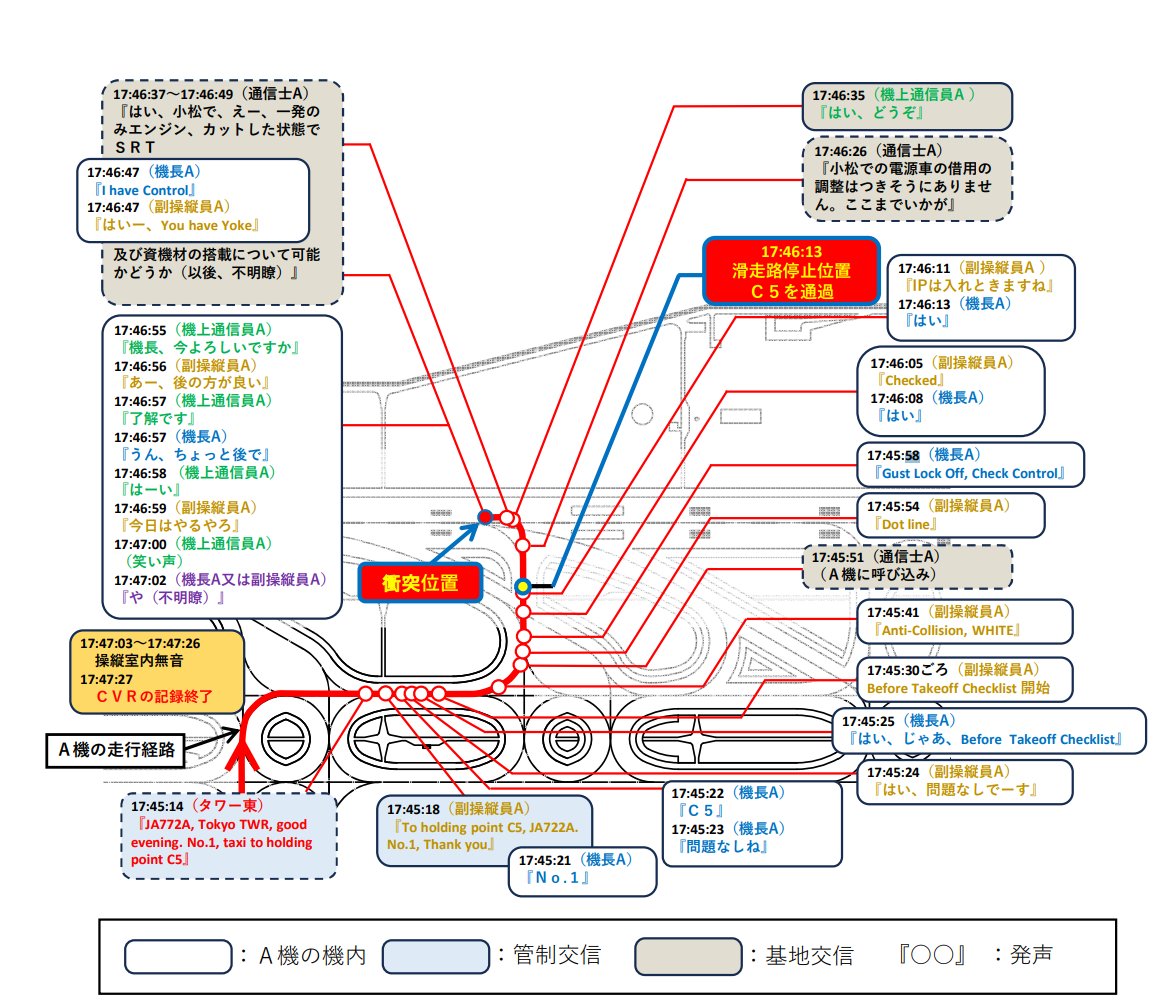This screenshot has width=1165, height=1000.
Task: Click the 17:46:37〜17:46:49 (通信士A) heading
Action: click(211, 94)
